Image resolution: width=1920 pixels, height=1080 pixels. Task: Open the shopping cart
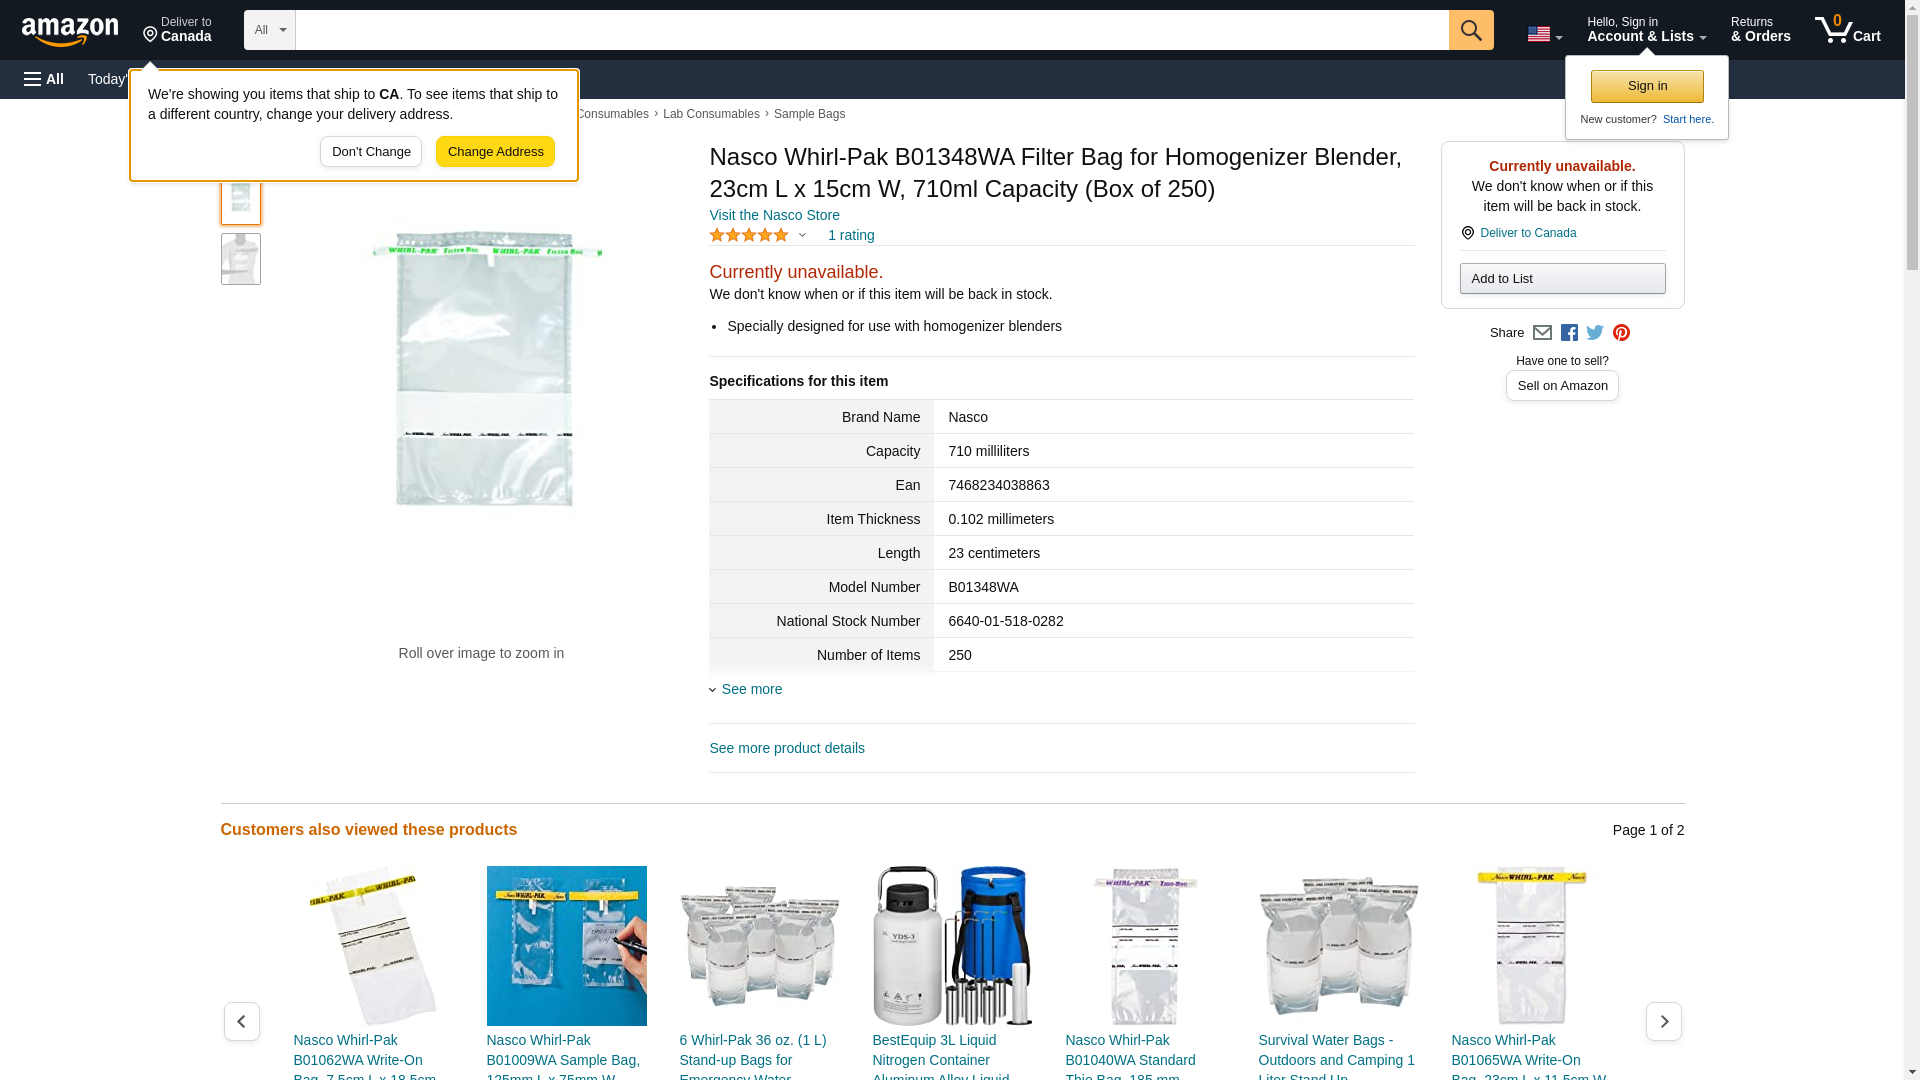tap(1847, 30)
